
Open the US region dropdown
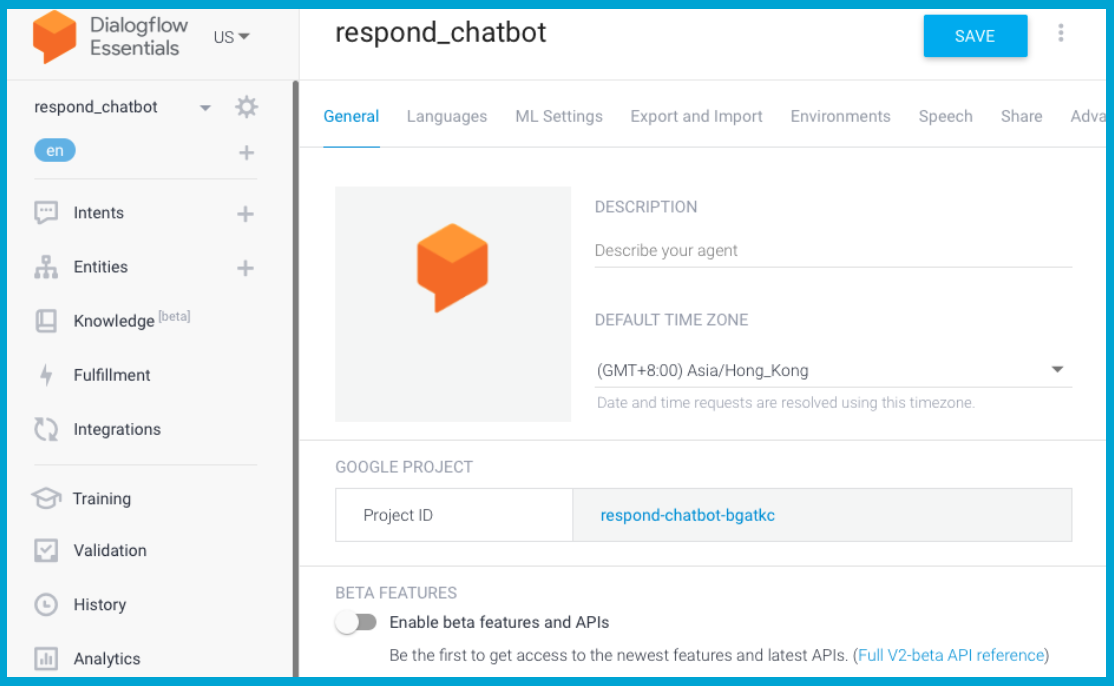pos(232,37)
